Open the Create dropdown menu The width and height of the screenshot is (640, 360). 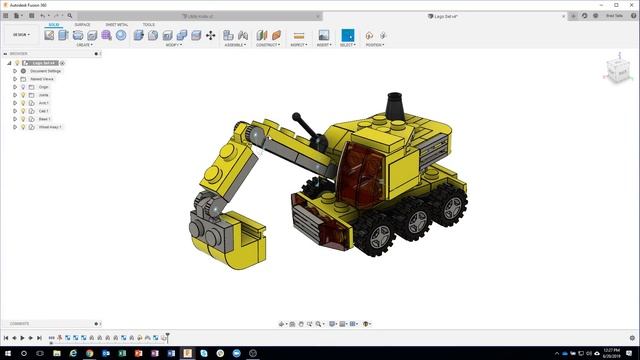84,45
